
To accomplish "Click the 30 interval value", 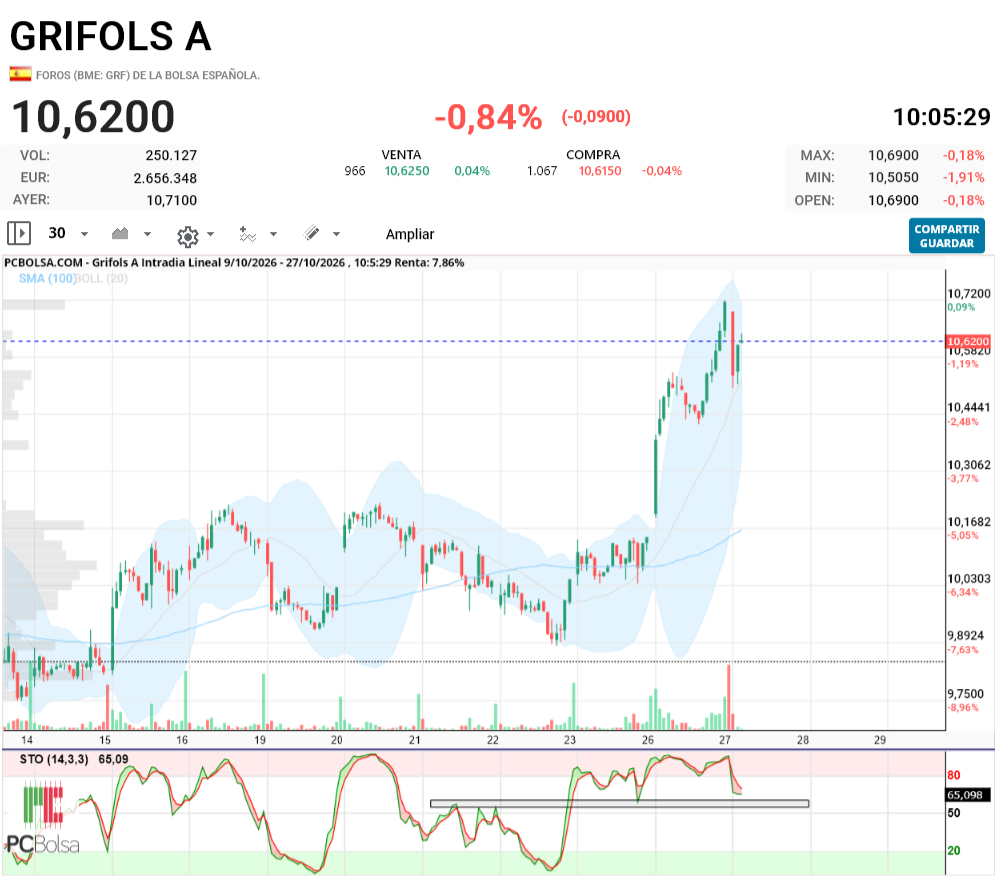I will tap(57, 233).
